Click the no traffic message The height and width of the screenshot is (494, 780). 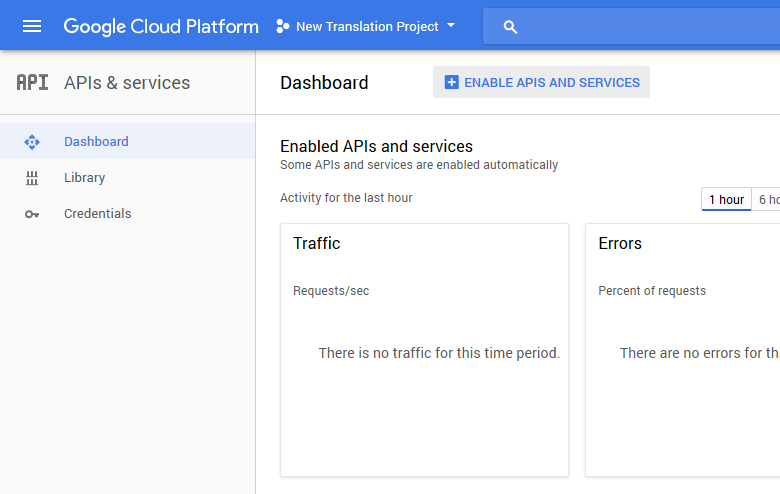(439, 353)
